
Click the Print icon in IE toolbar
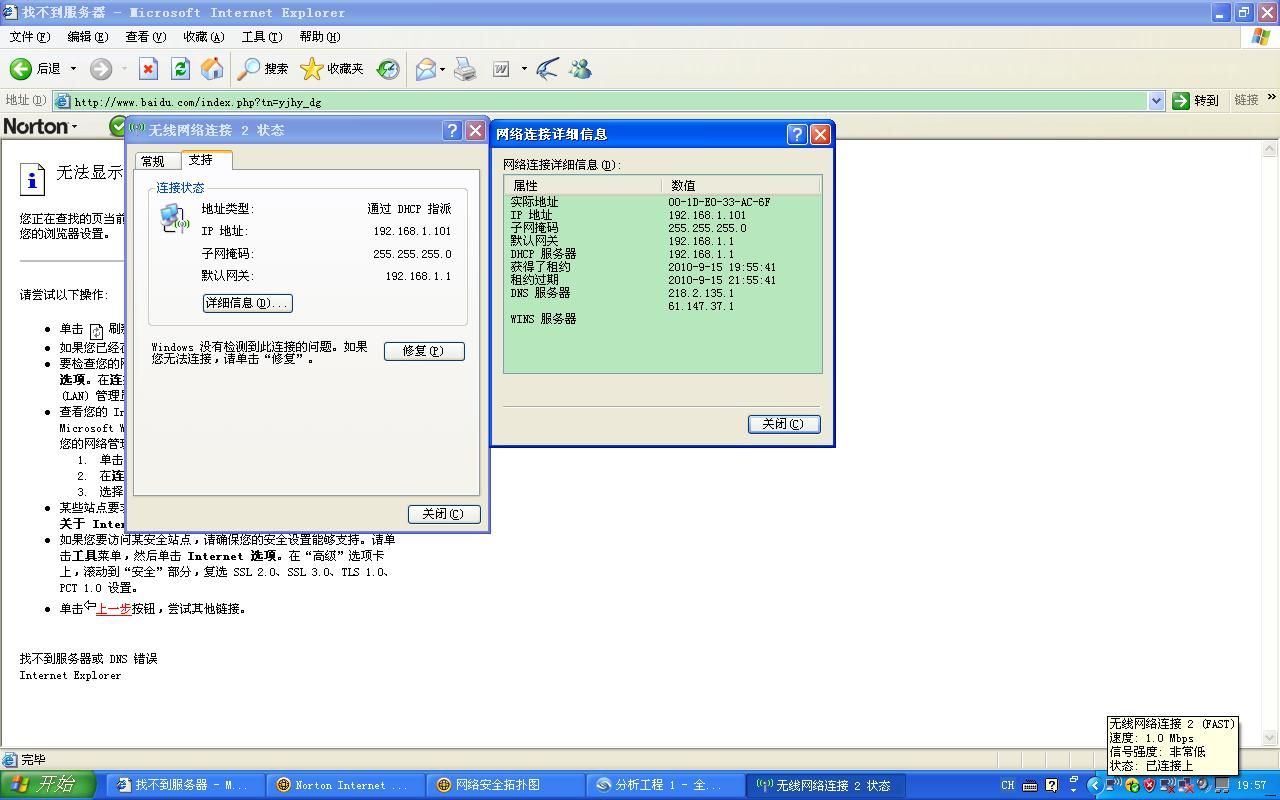[x=465, y=69]
